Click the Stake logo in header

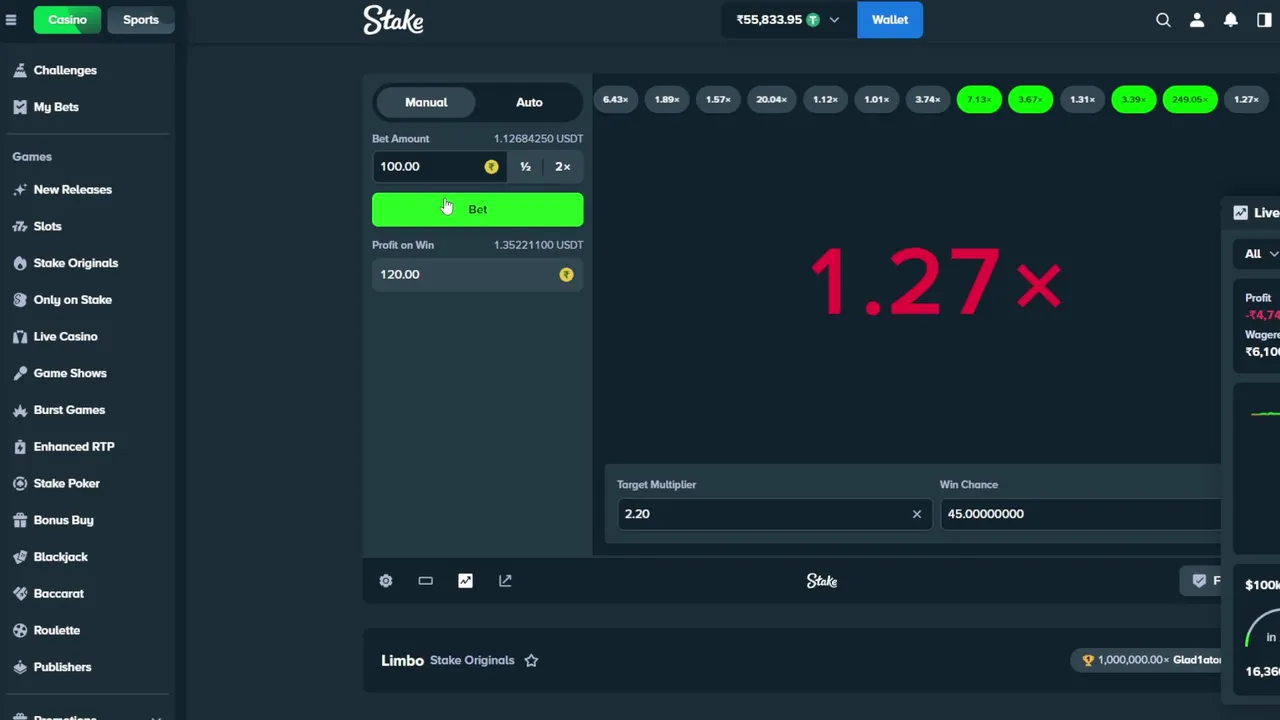click(x=393, y=20)
